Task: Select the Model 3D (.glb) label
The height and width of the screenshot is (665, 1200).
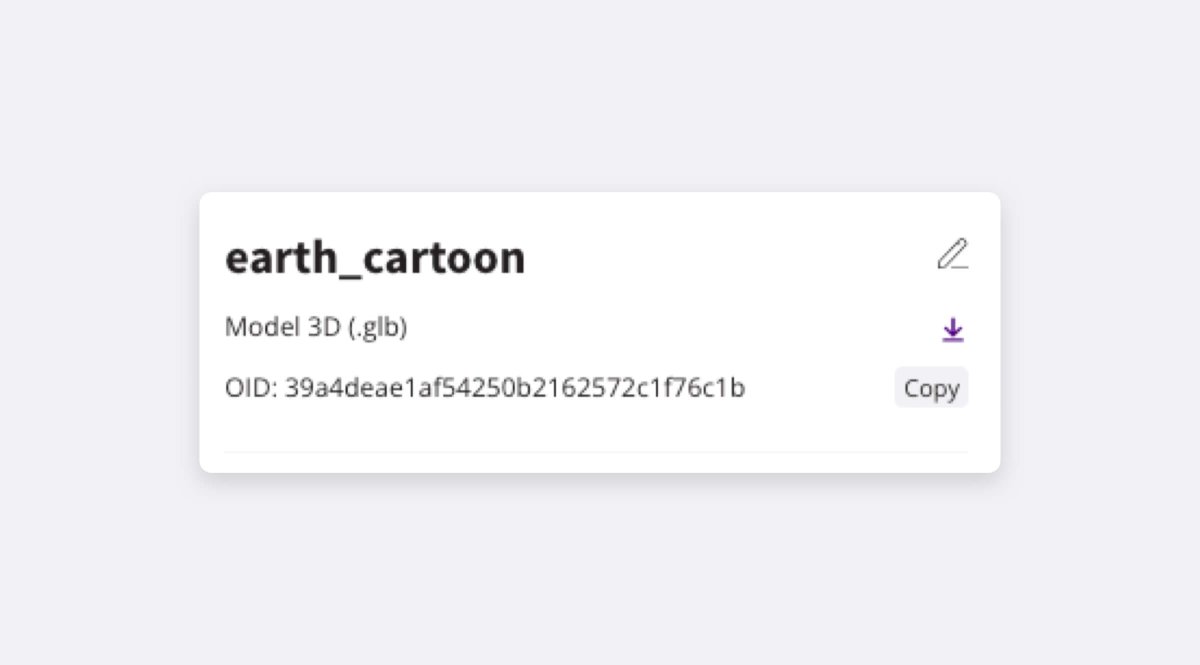Action: pyautogui.click(x=315, y=326)
